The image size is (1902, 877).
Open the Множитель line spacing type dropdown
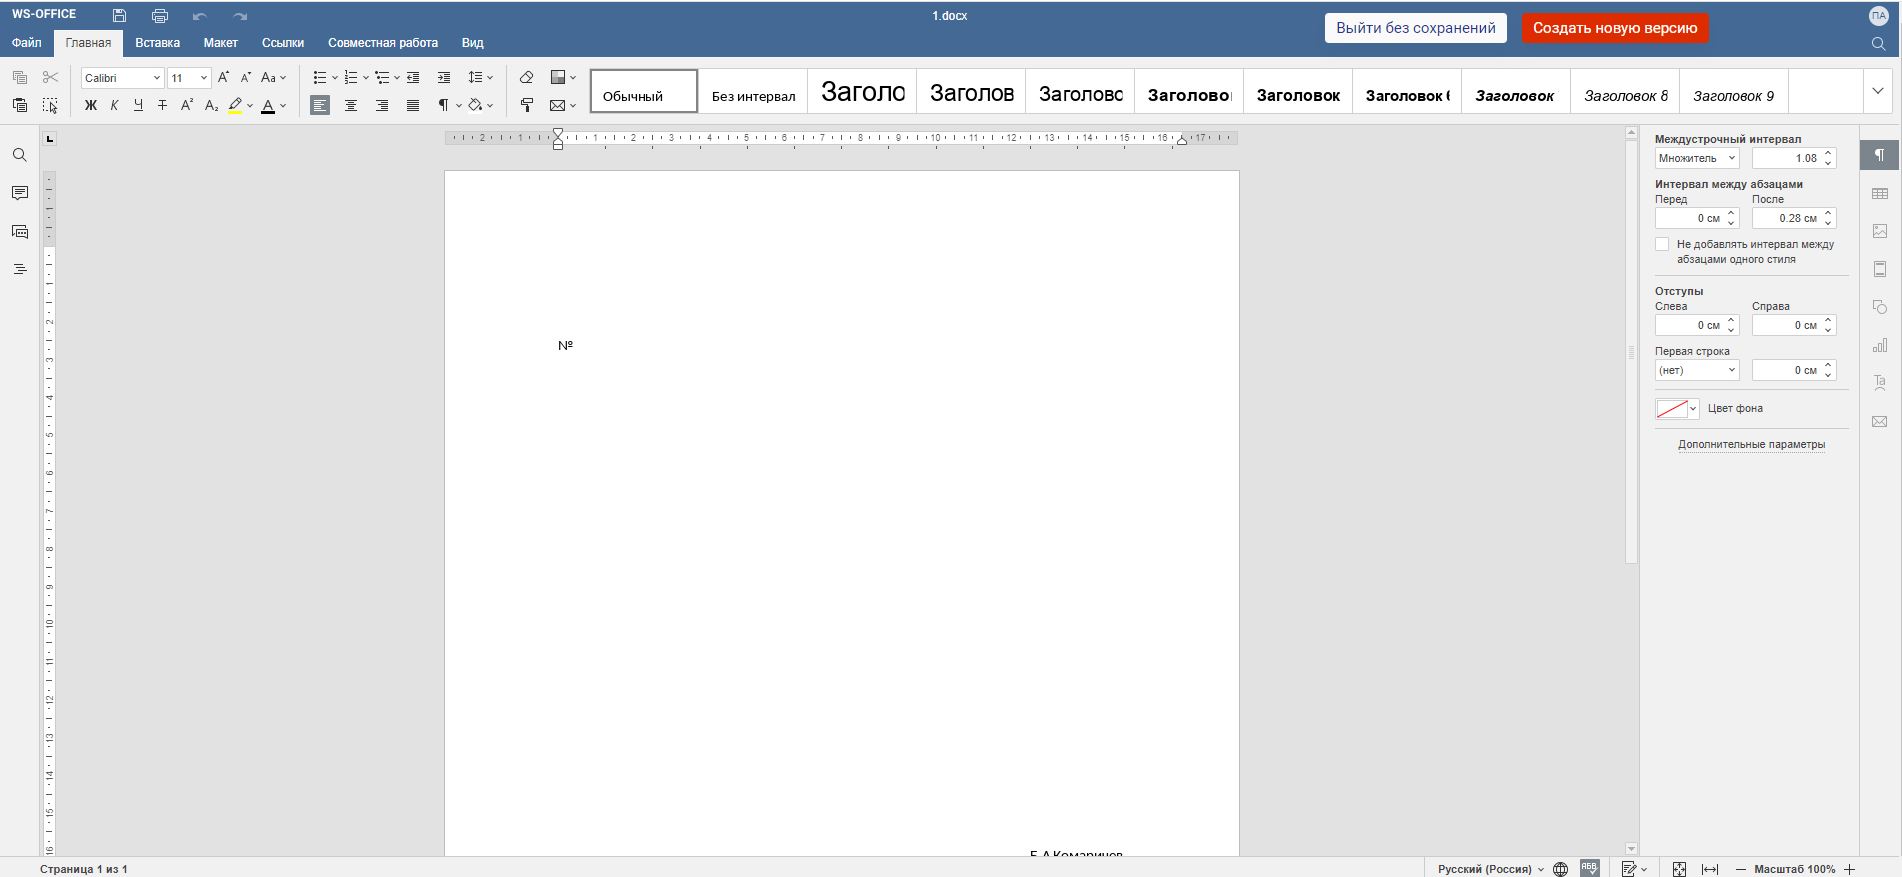tap(1697, 158)
